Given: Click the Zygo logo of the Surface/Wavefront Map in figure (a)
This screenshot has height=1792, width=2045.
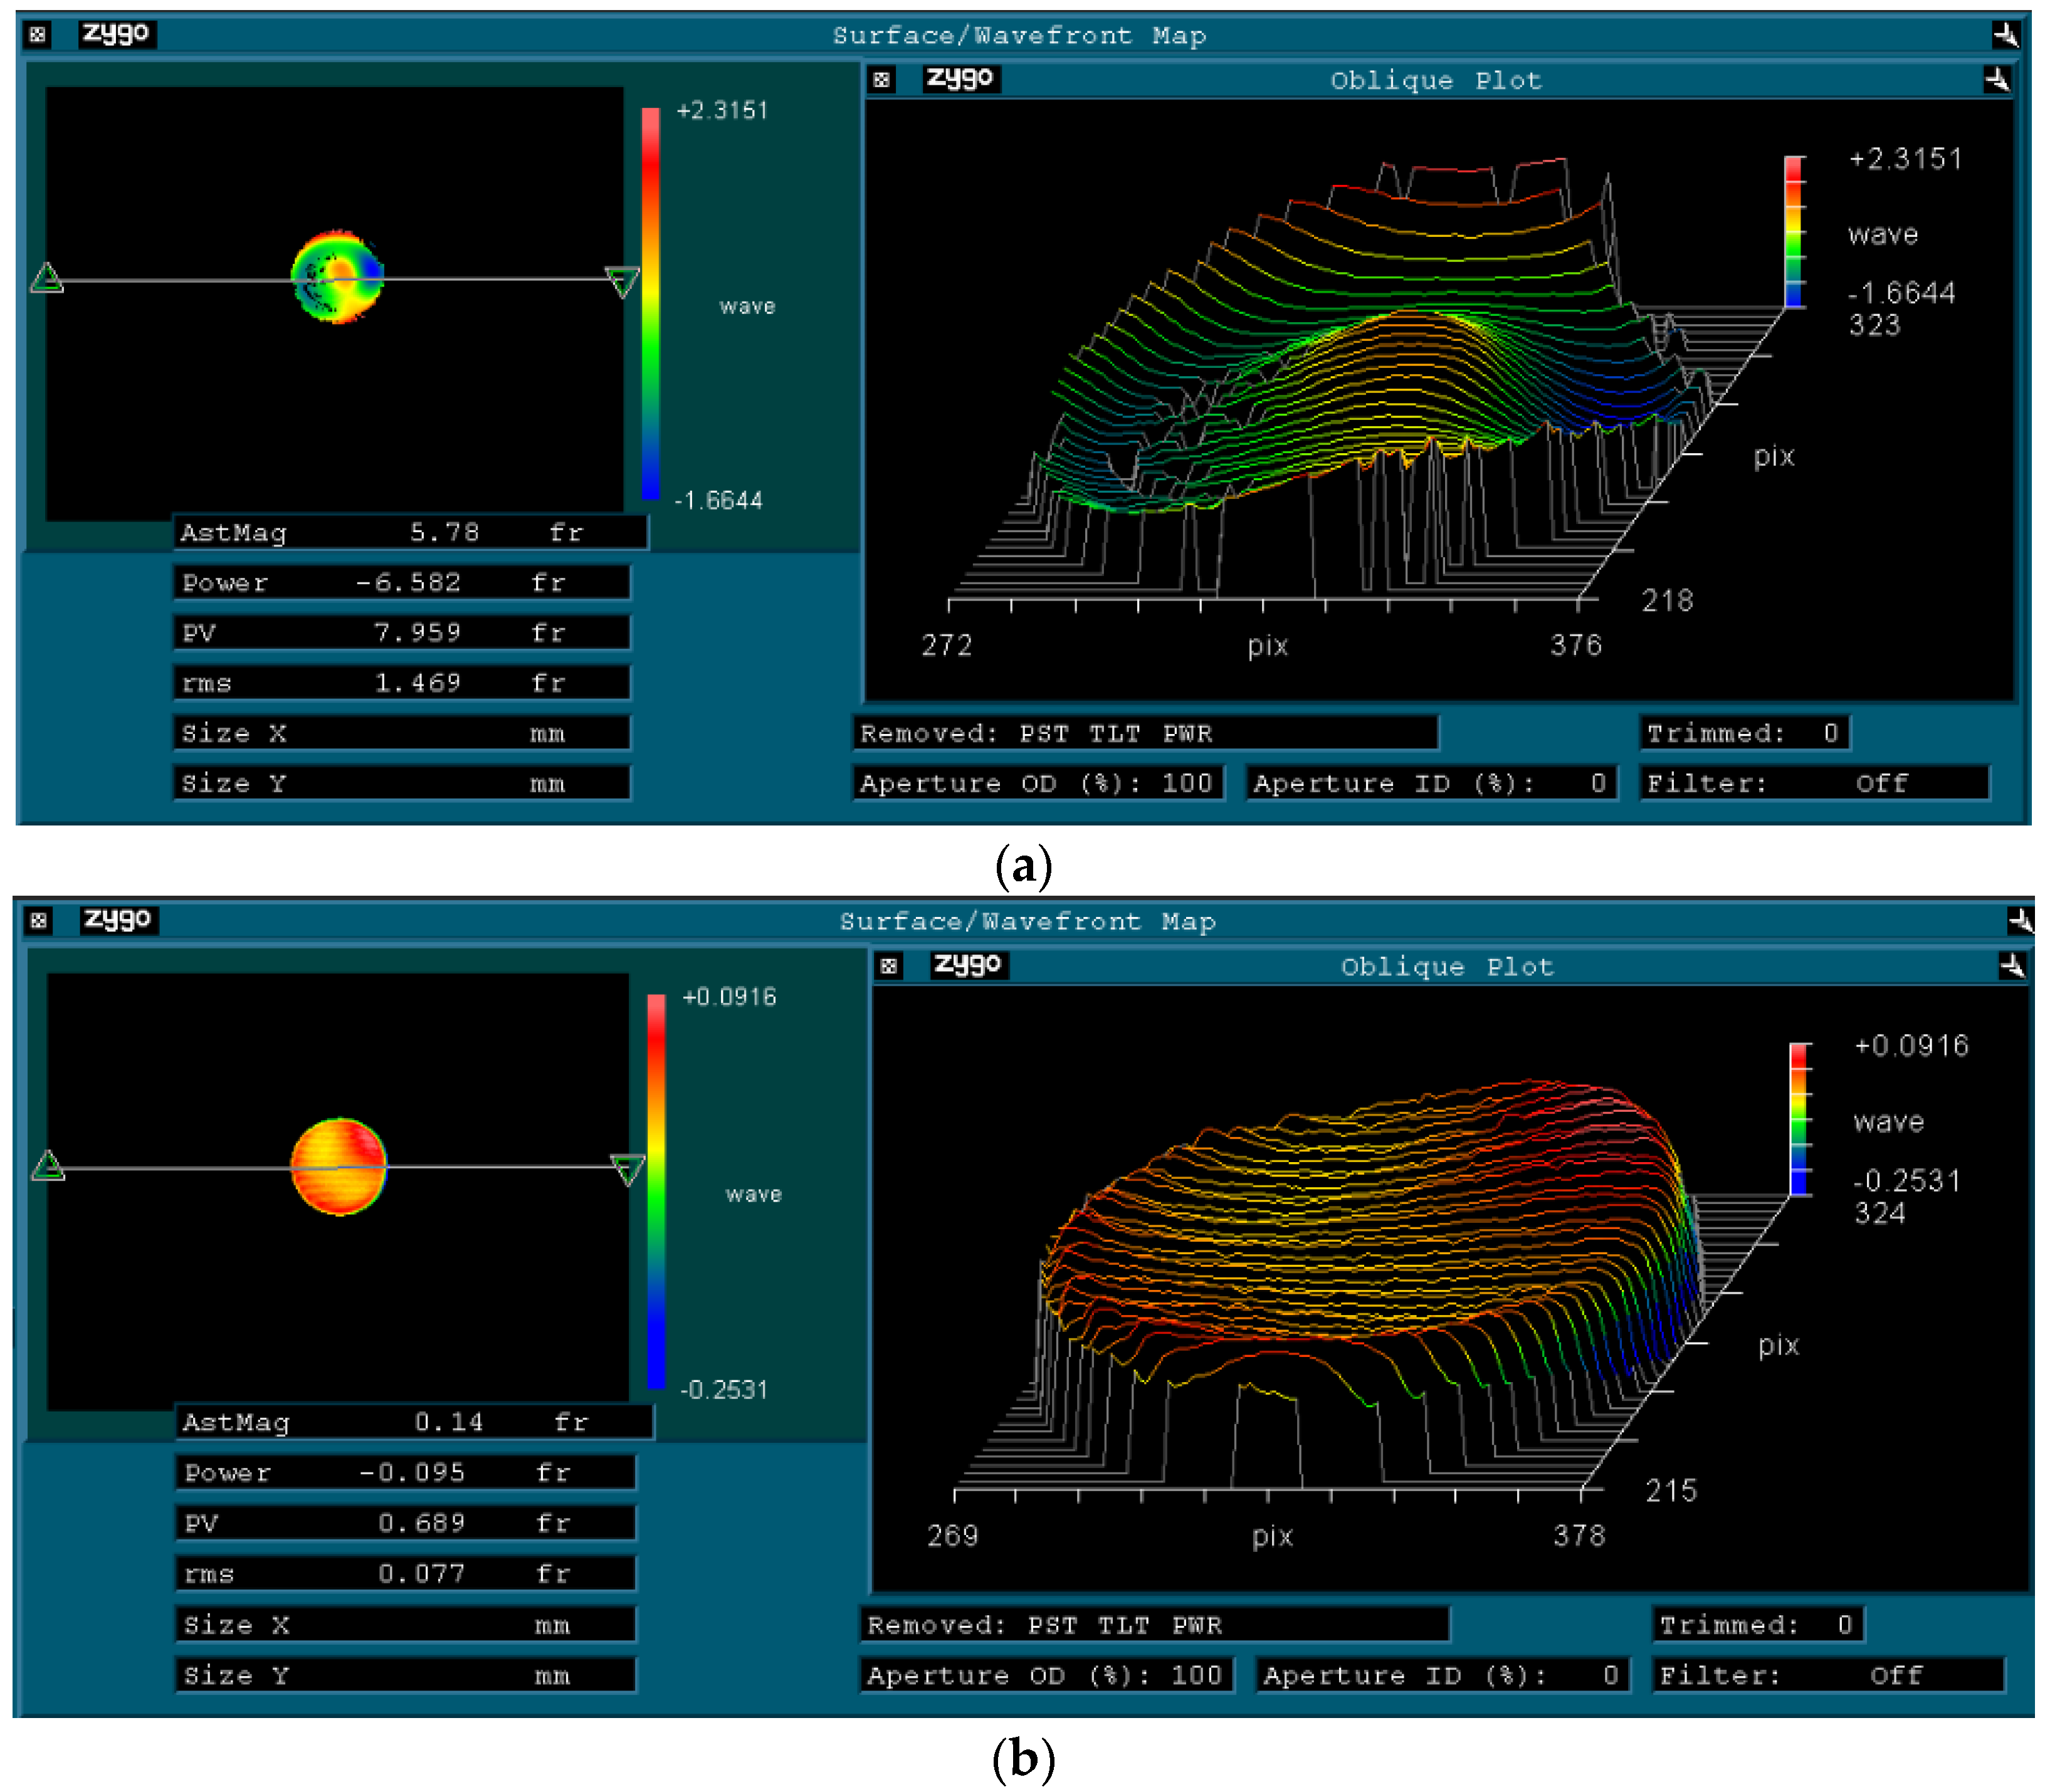Looking at the screenshot, I should (x=117, y=34).
